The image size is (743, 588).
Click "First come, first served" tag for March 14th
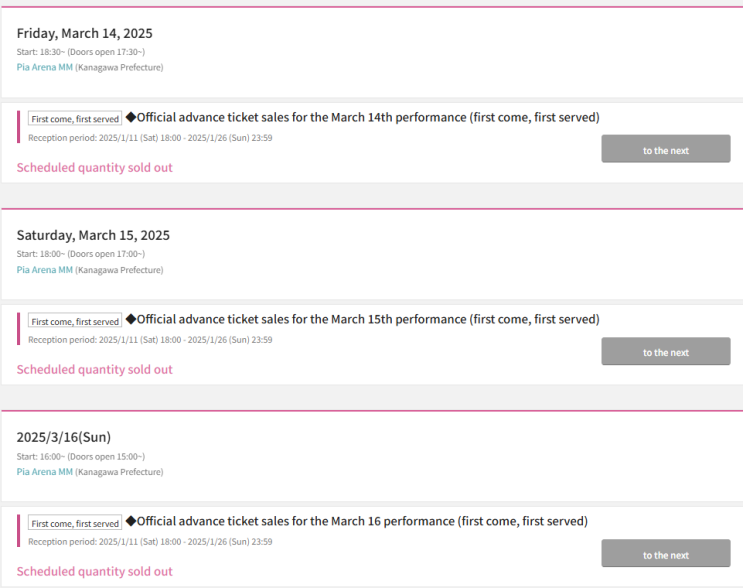click(75, 119)
